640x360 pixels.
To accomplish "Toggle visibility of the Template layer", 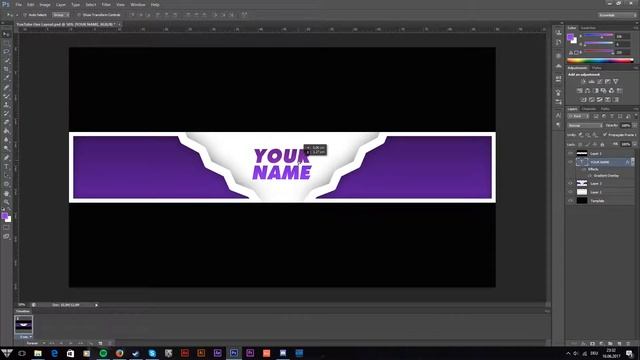I will 571,201.
